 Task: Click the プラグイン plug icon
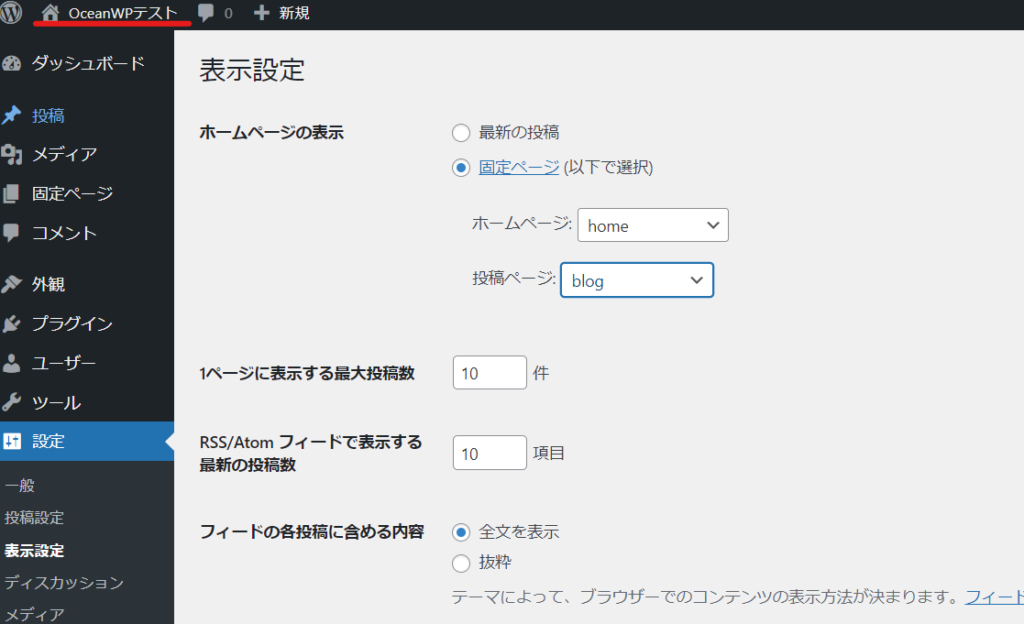11,324
